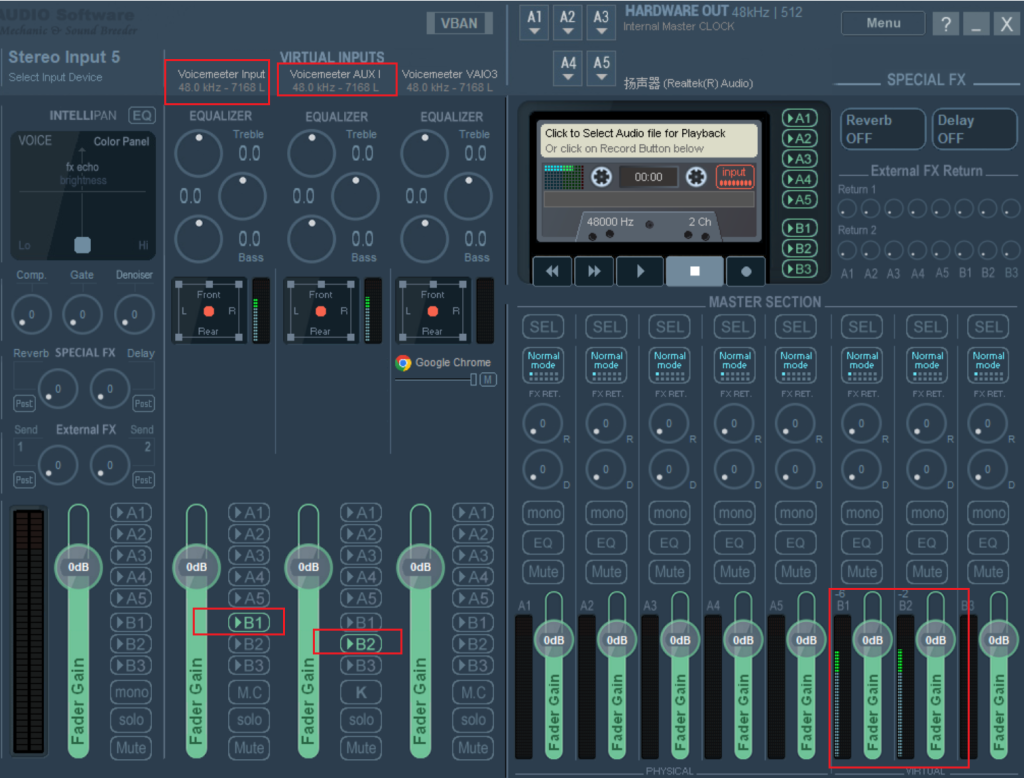Image resolution: width=1024 pixels, height=778 pixels.
Task: Open the A1 hardware output device dropdown
Action: click(x=534, y=22)
